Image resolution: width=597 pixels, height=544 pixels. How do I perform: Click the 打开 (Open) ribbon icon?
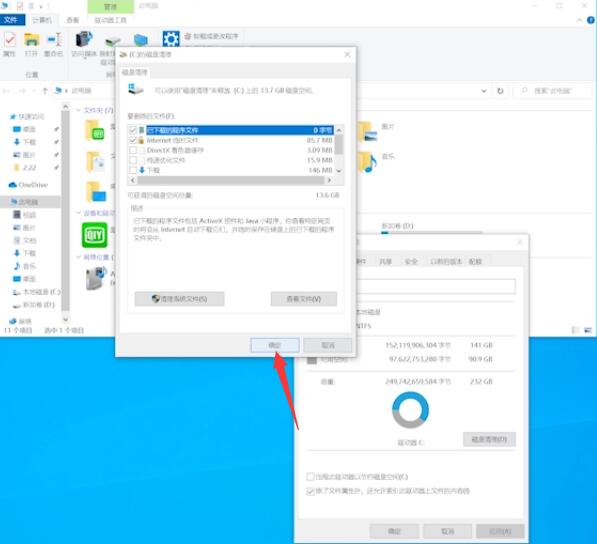tap(32, 44)
